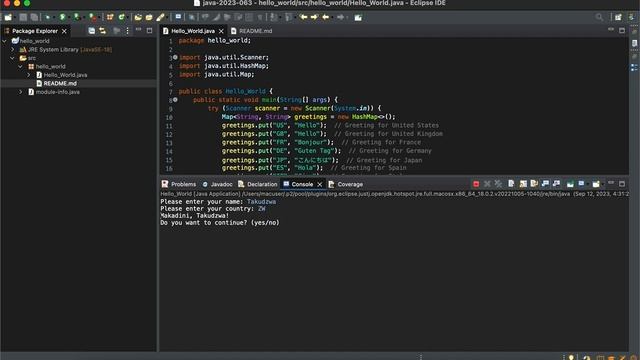The height and width of the screenshot is (360, 640).
Task: Click the Search pencil/flashlight toolbar icon
Action: (160, 17)
